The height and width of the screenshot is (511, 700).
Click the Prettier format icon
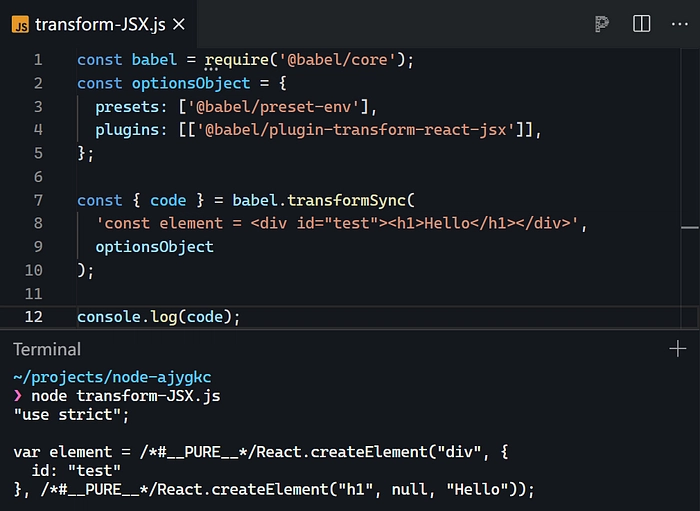(601, 25)
